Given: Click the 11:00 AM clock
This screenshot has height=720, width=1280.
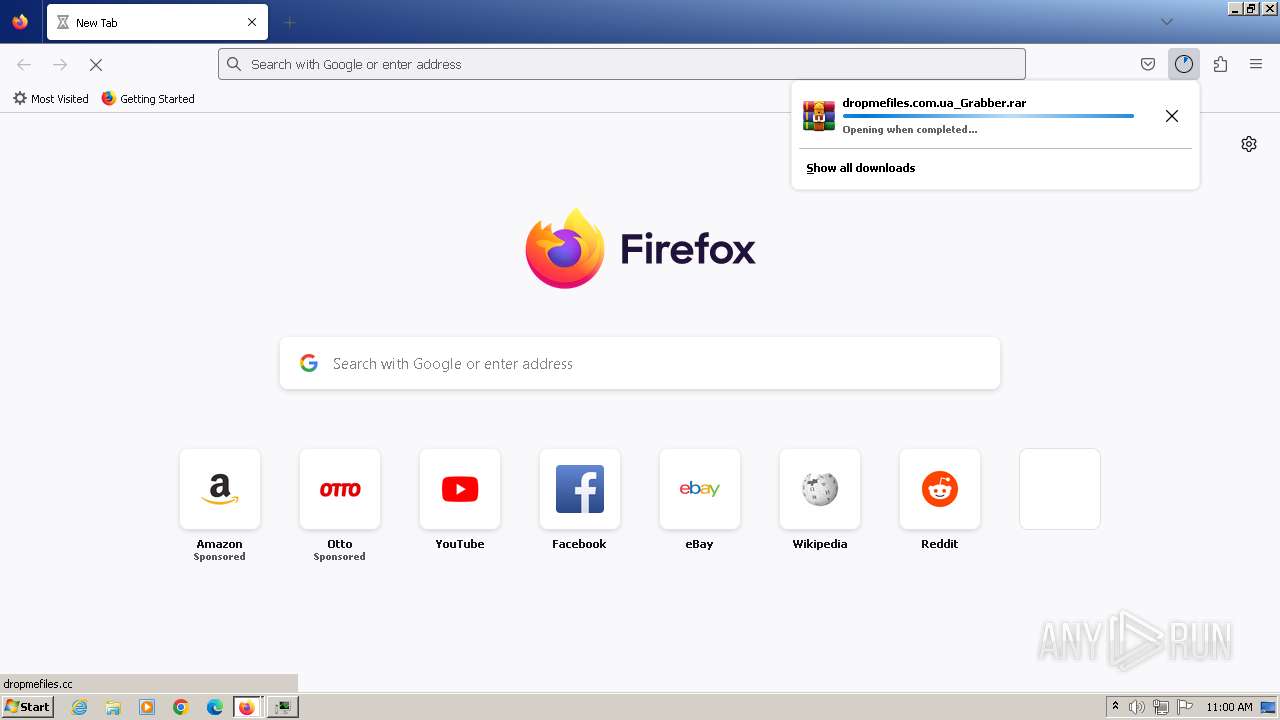Looking at the screenshot, I should (x=1229, y=707).
